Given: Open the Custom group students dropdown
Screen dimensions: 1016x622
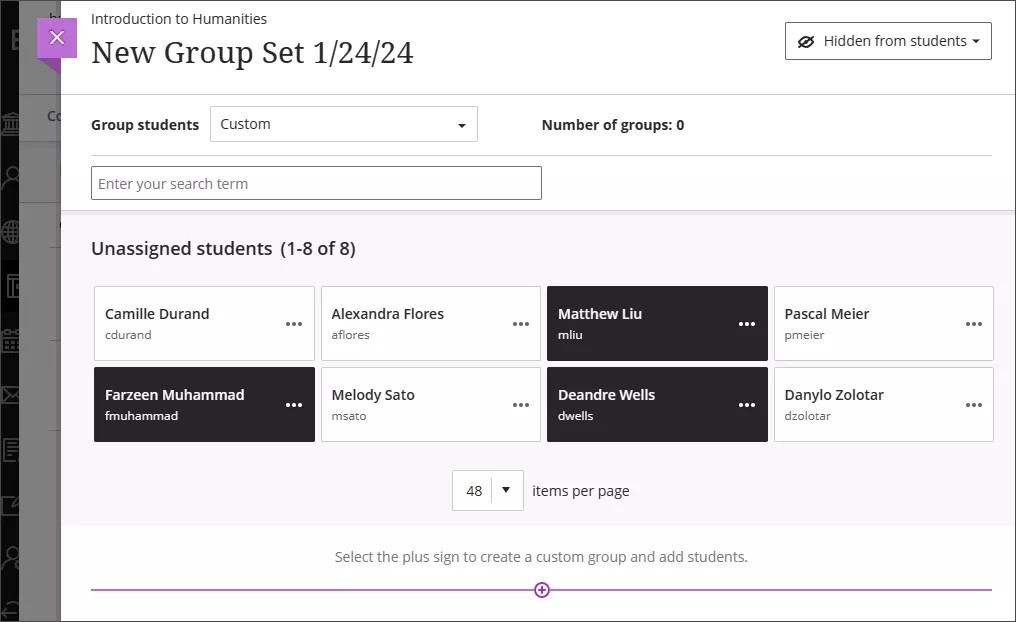Looking at the screenshot, I should [343, 124].
